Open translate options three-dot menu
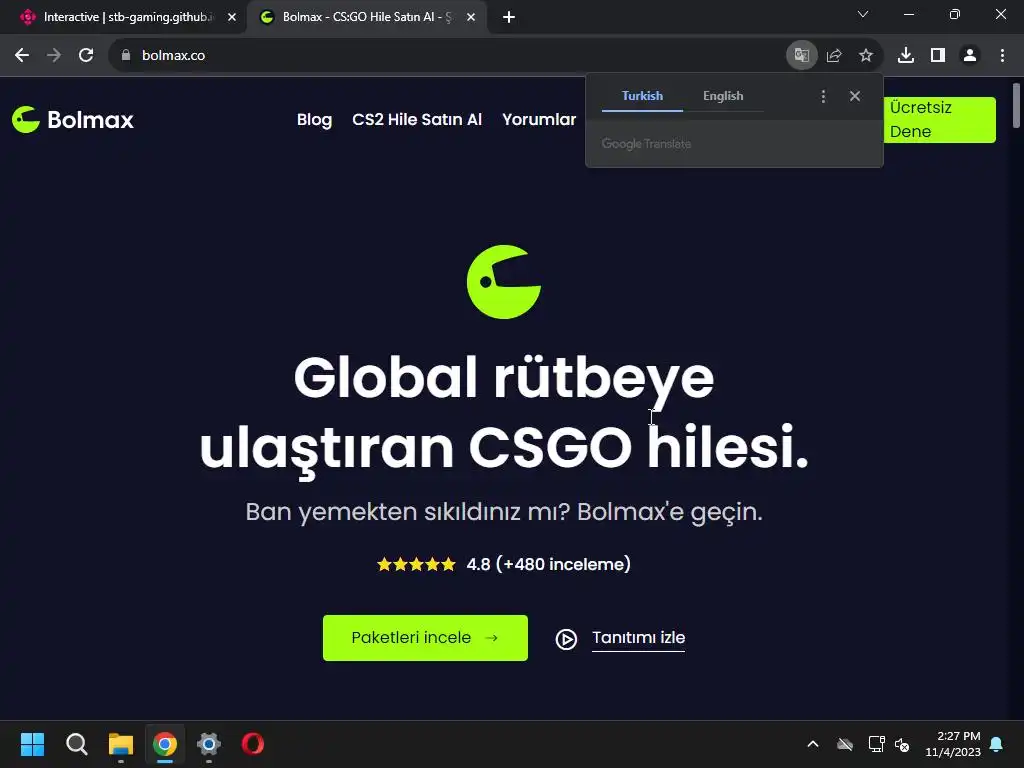The width and height of the screenshot is (1024, 768). 824,96
